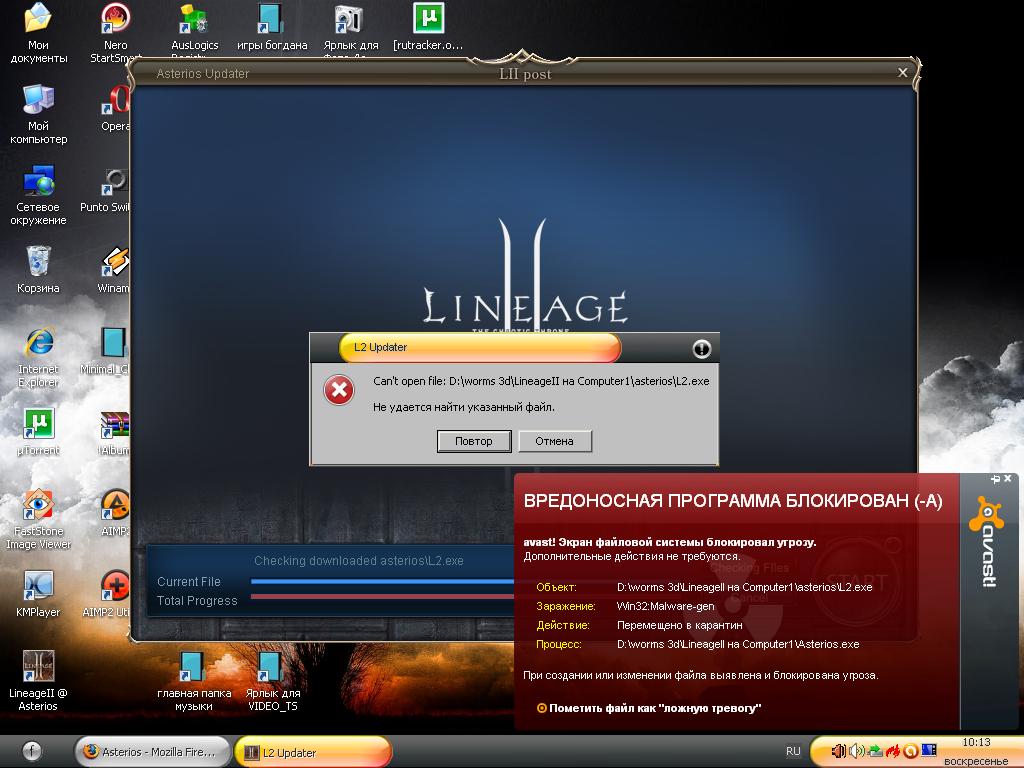1024x768 pixels.
Task: Click the green speaker volume tray icon
Action: point(856,752)
